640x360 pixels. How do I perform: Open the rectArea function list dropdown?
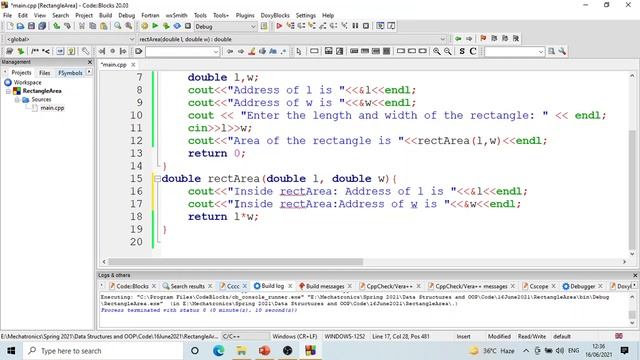click(x=442, y=39)
